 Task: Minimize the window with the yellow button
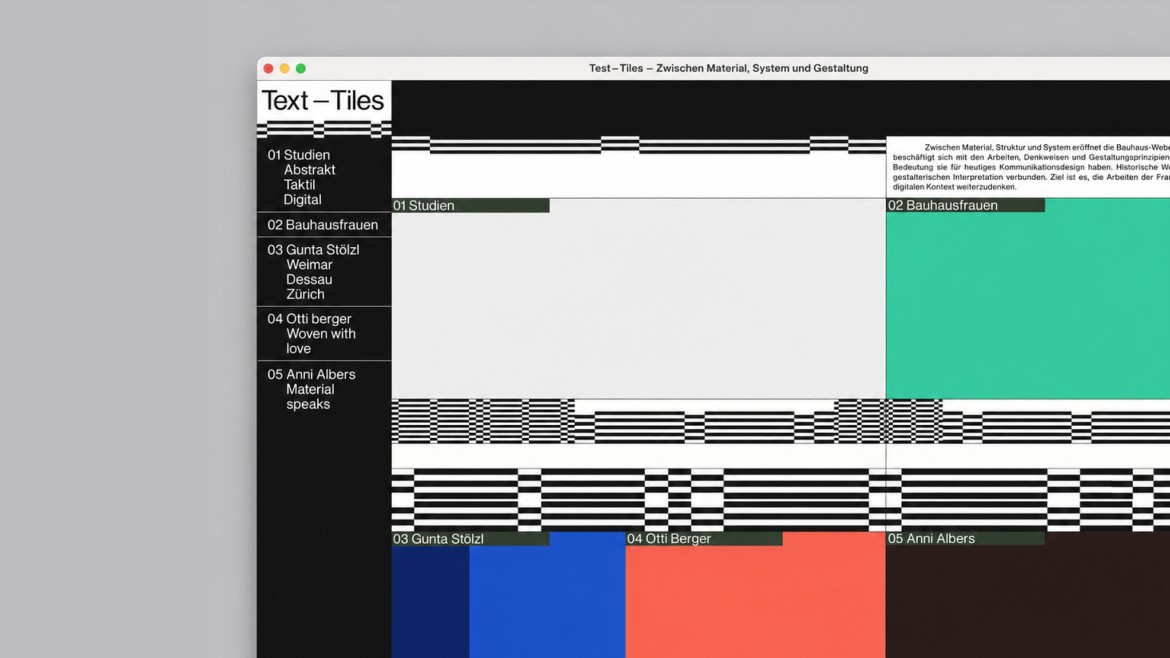pos(284,69)
